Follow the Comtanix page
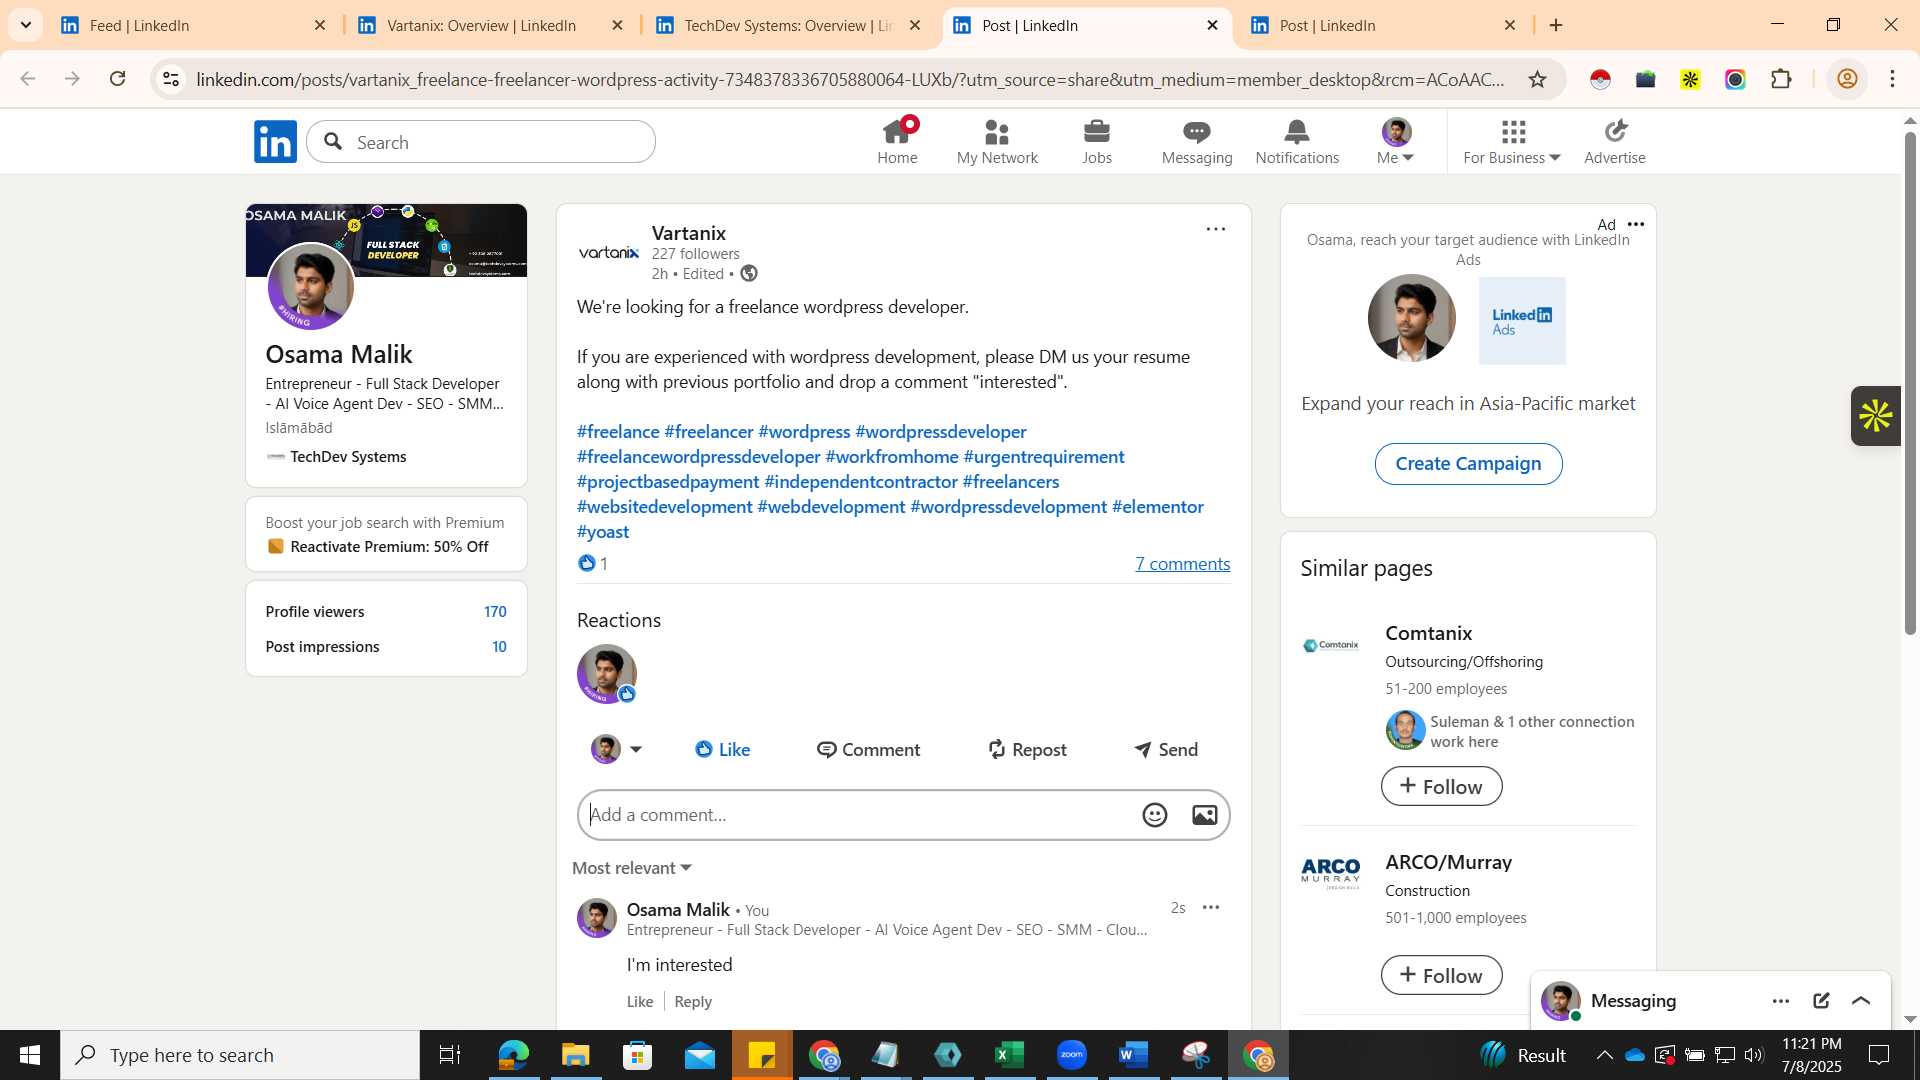The height and width of the screenshot is (1080, 1920). click(x=1441, y=786)
